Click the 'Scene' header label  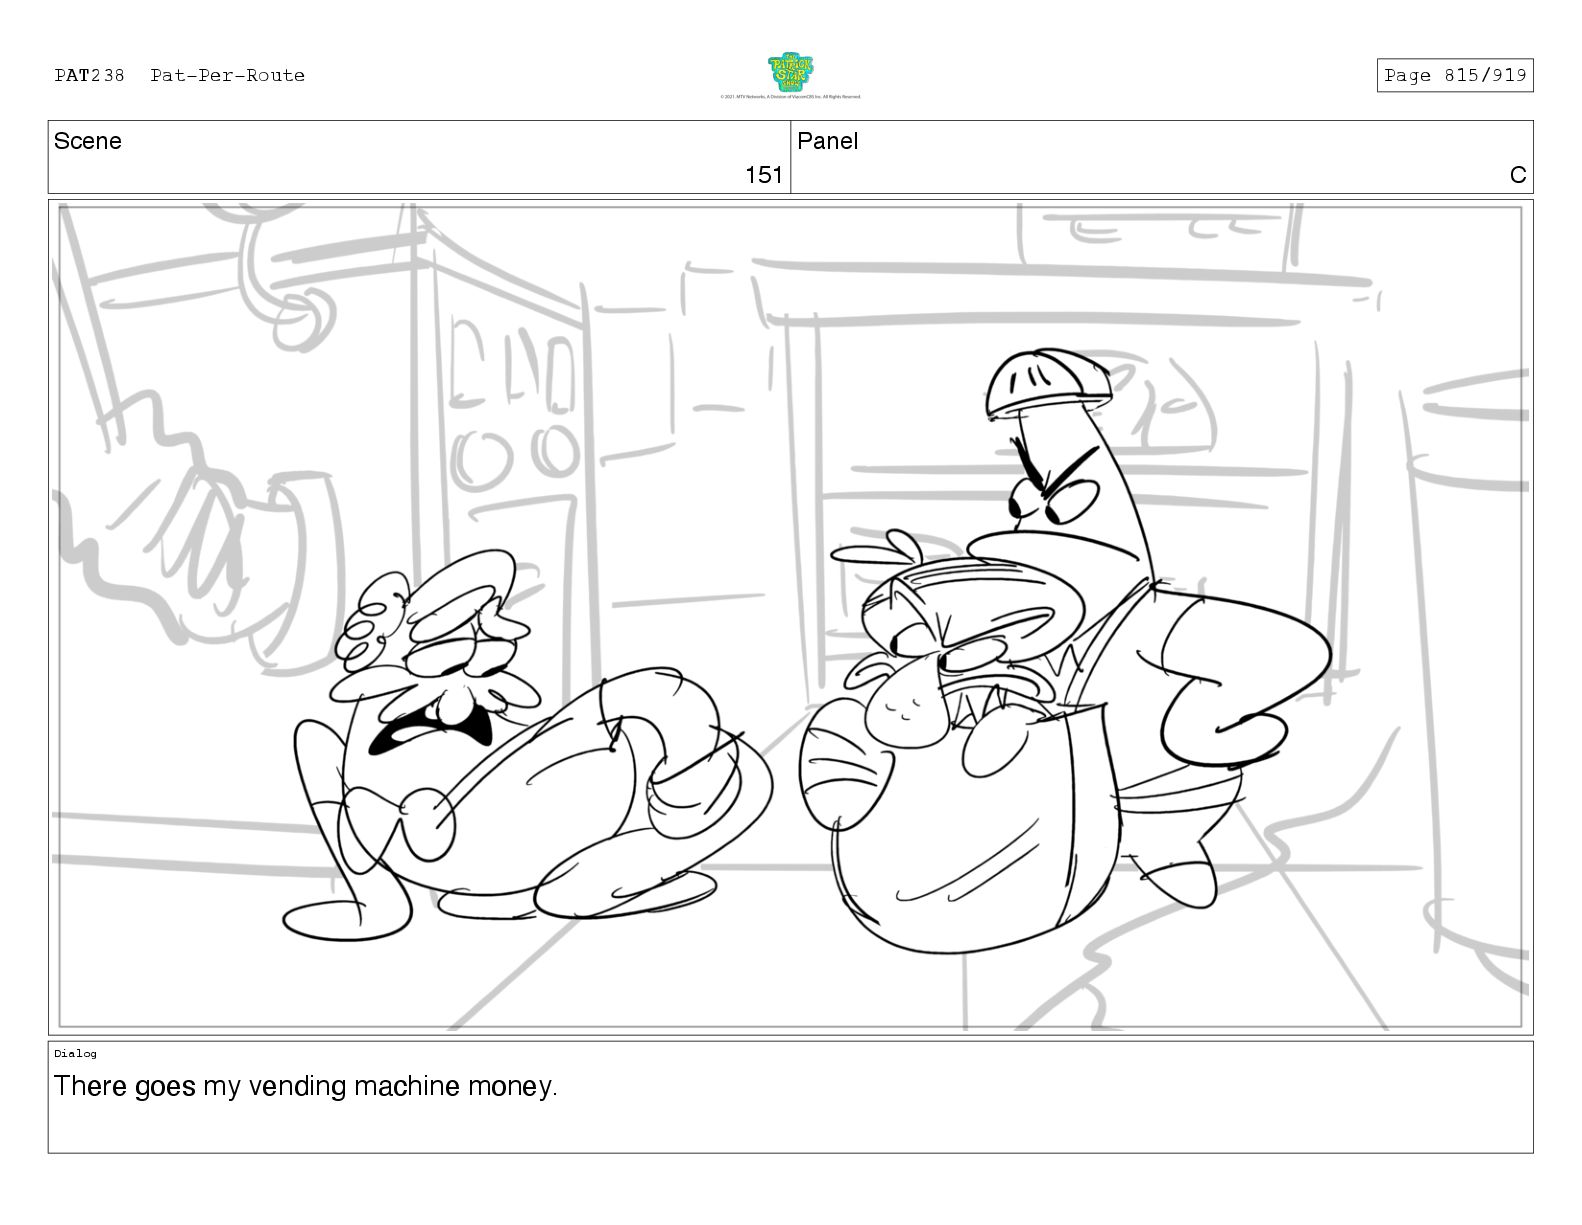click(88, 141)
